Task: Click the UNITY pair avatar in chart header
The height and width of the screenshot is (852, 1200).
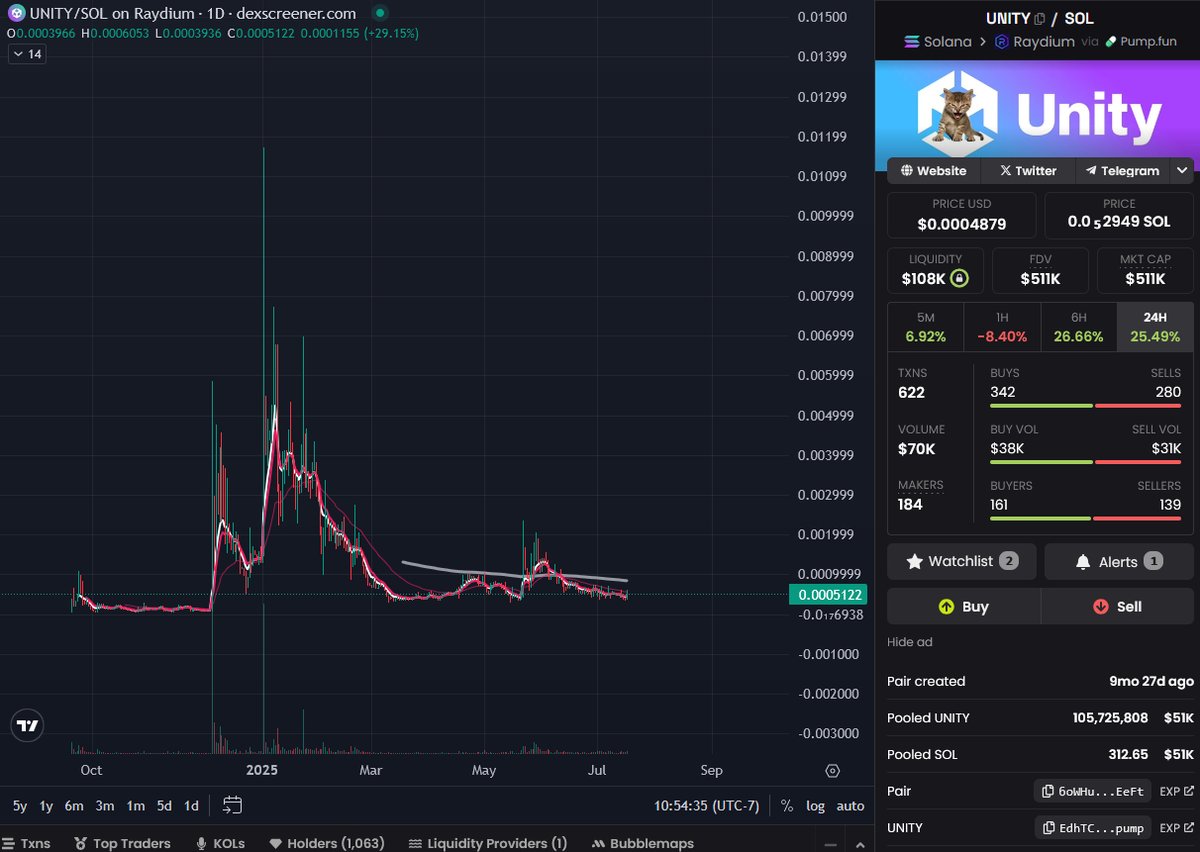Action: point(16,15)
